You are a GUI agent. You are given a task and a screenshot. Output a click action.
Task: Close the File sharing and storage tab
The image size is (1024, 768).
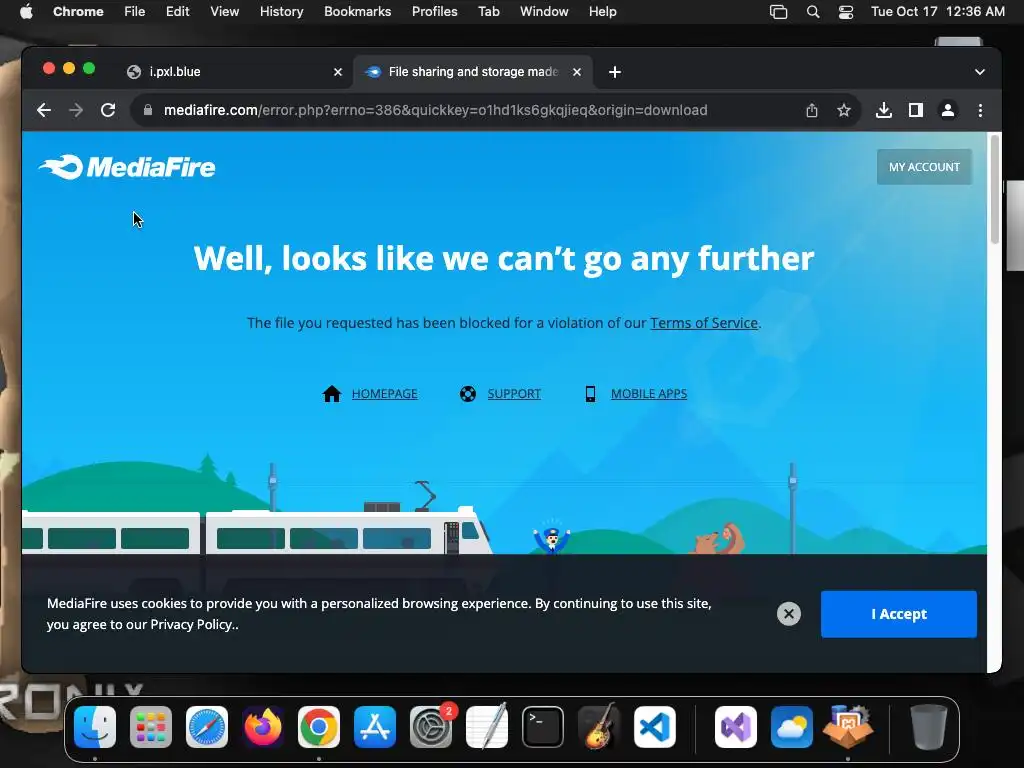(x=577, y=72)
